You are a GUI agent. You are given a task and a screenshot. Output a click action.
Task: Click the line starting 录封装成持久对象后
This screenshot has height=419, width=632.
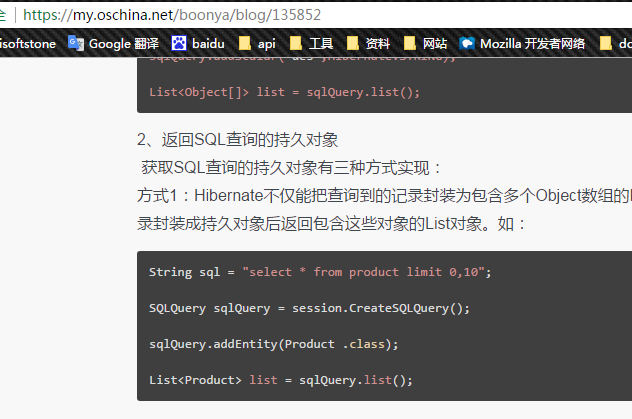coord(331,222)
